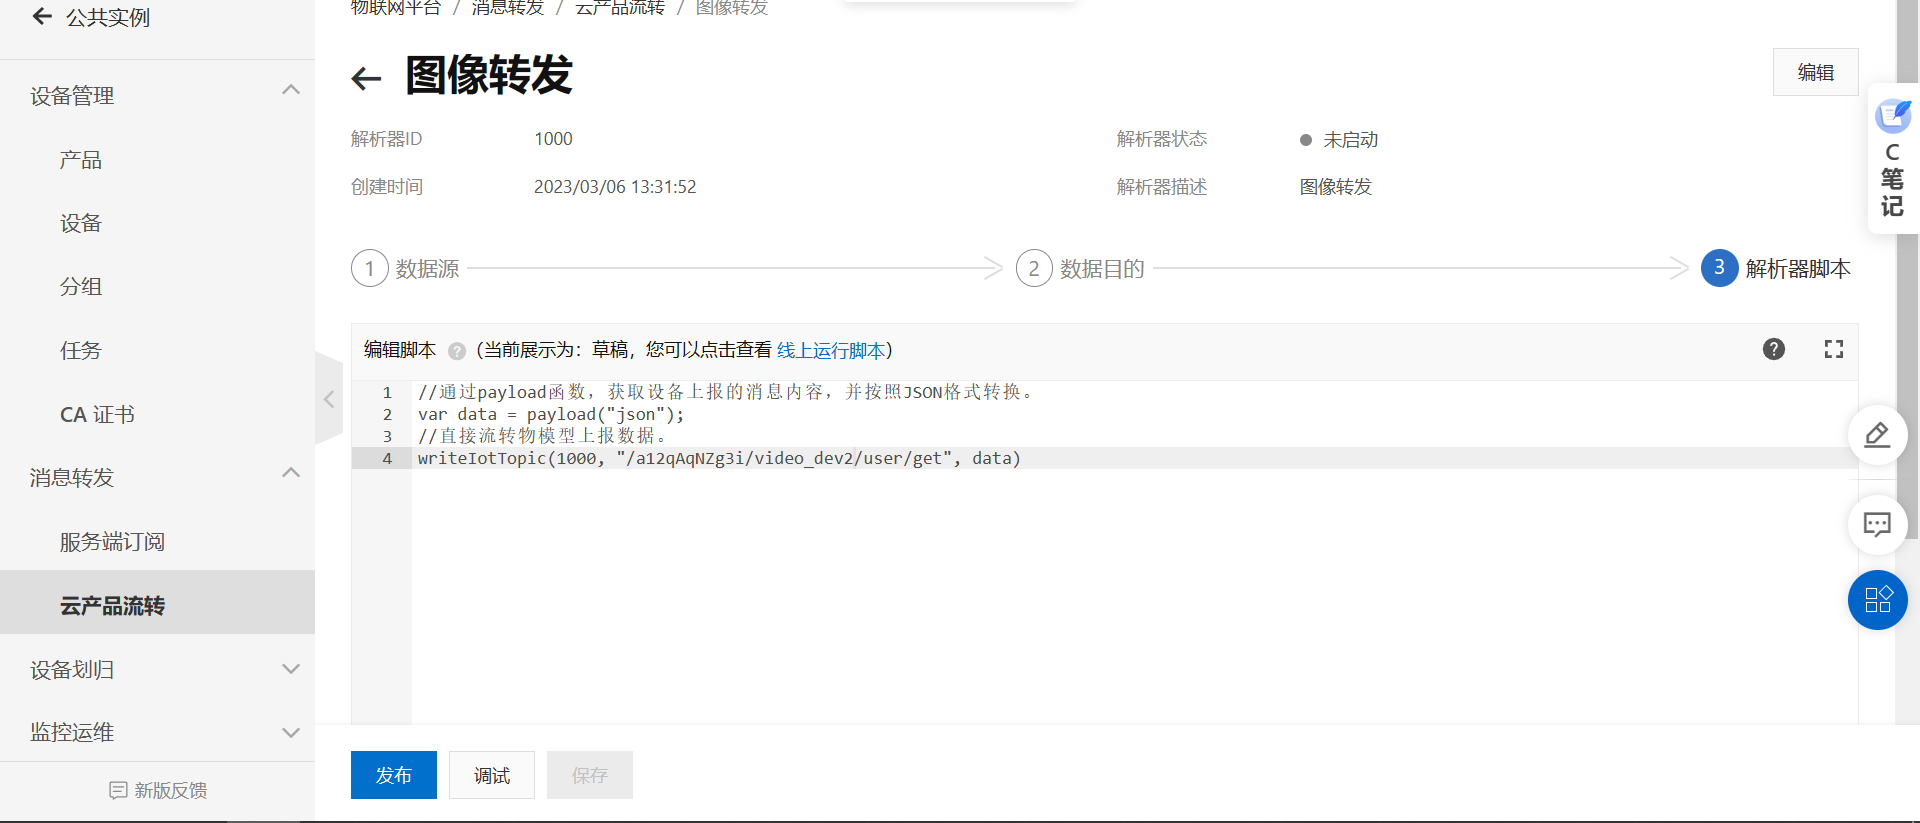1920x823 pixels.
Task: Collapse the 设备管理 menu group
Action: (291, 90)
